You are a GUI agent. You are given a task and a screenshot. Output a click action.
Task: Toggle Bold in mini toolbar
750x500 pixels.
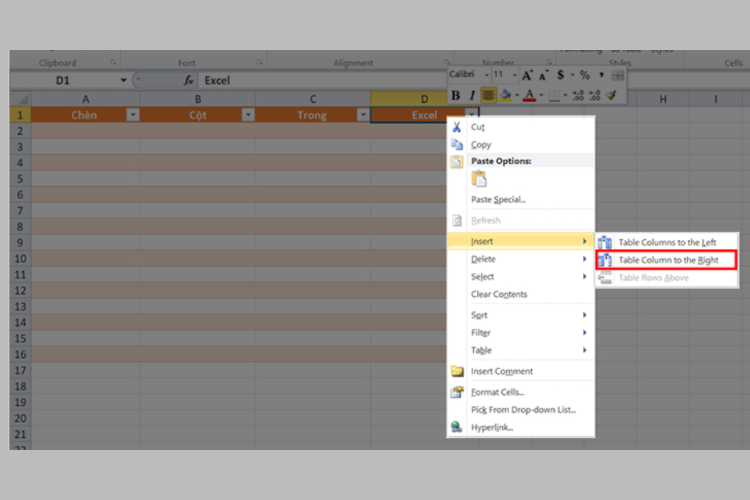pyautogui.click(x=456, y=95)
